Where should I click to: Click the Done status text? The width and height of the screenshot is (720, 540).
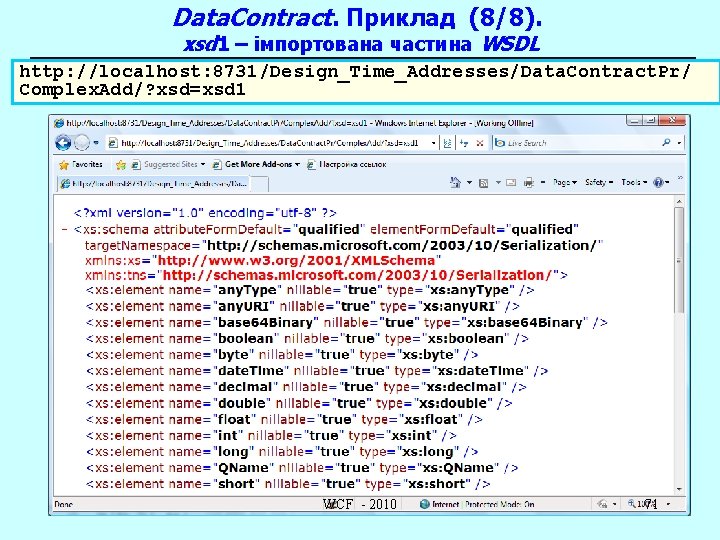point(63,505)
